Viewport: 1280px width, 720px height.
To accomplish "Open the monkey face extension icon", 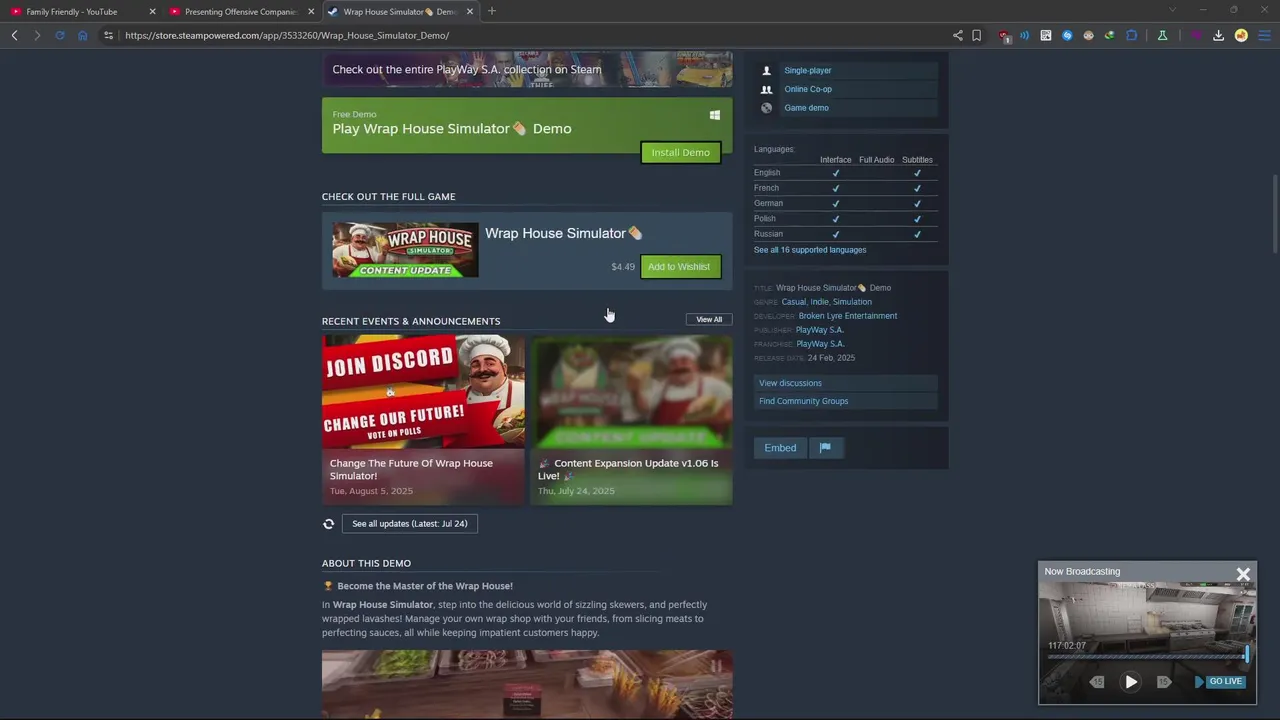I will (x=1089, y=35).
